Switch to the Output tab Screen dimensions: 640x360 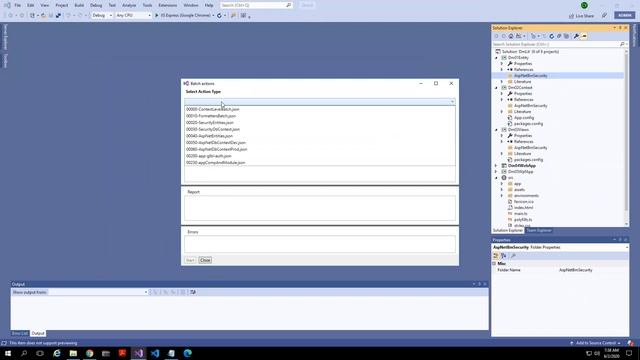38,333
